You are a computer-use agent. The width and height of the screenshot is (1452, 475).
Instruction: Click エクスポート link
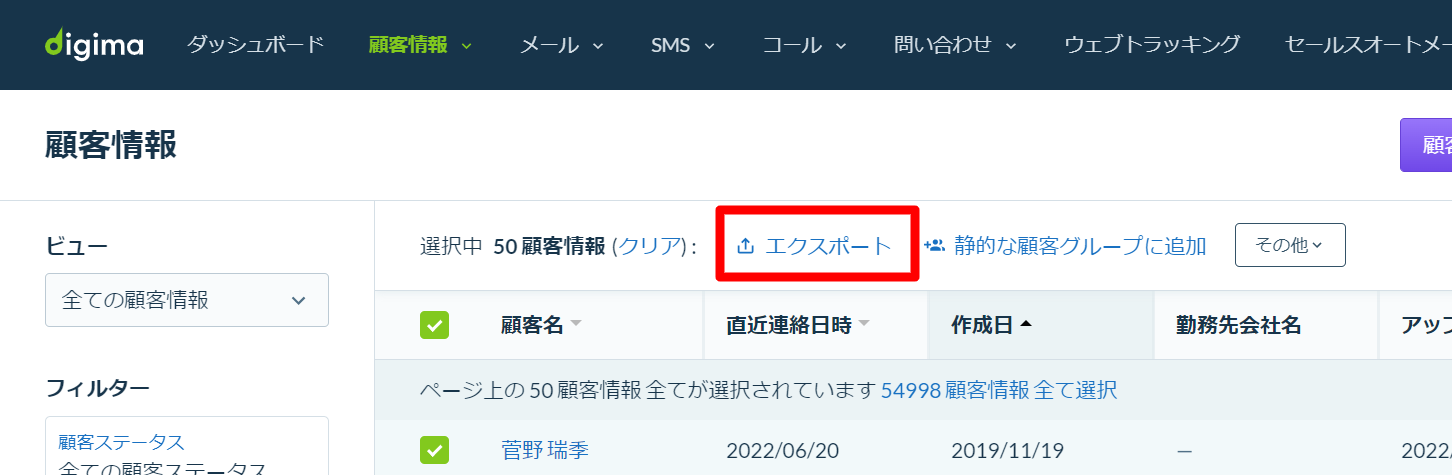pyautogui.click(x=828, y=246)
